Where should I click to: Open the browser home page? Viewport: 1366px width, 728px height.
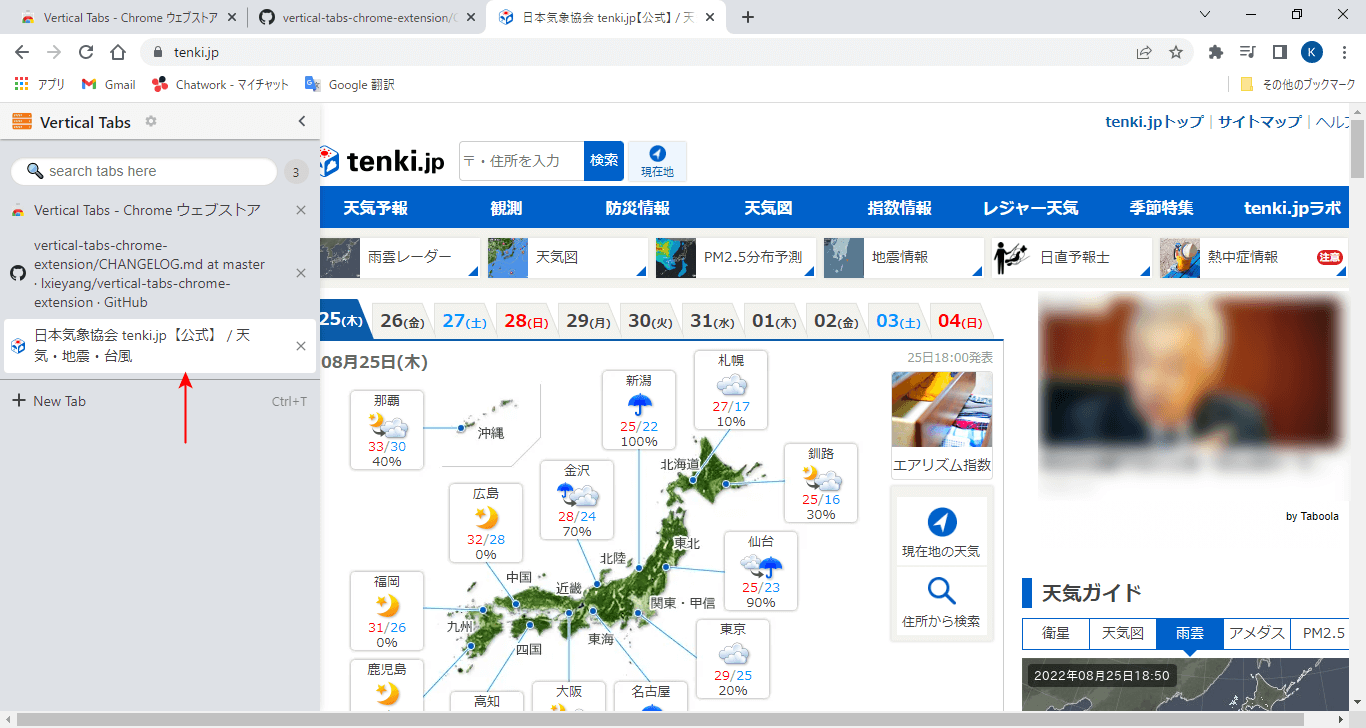(x=118, y=52)
